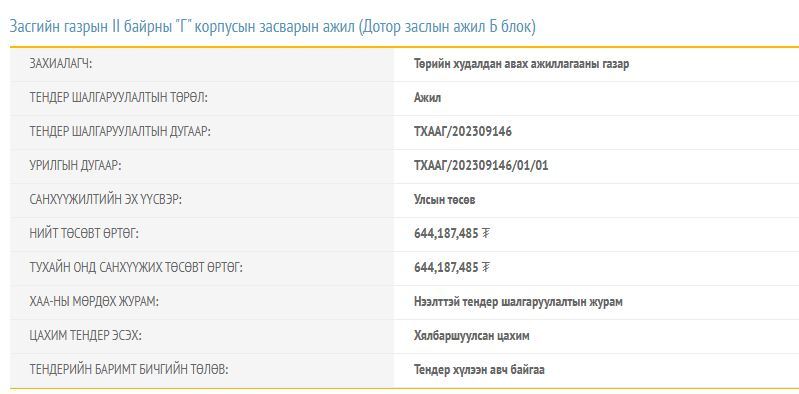Select the Улсын төсөв funding value
The height and width of the screenshot is (394, 799).
(x=444, y=200)
